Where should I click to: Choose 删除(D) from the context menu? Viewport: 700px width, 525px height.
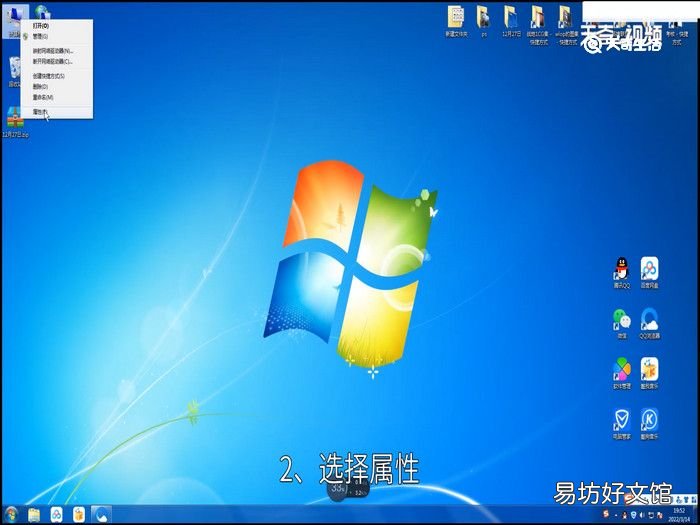[57, 87]
